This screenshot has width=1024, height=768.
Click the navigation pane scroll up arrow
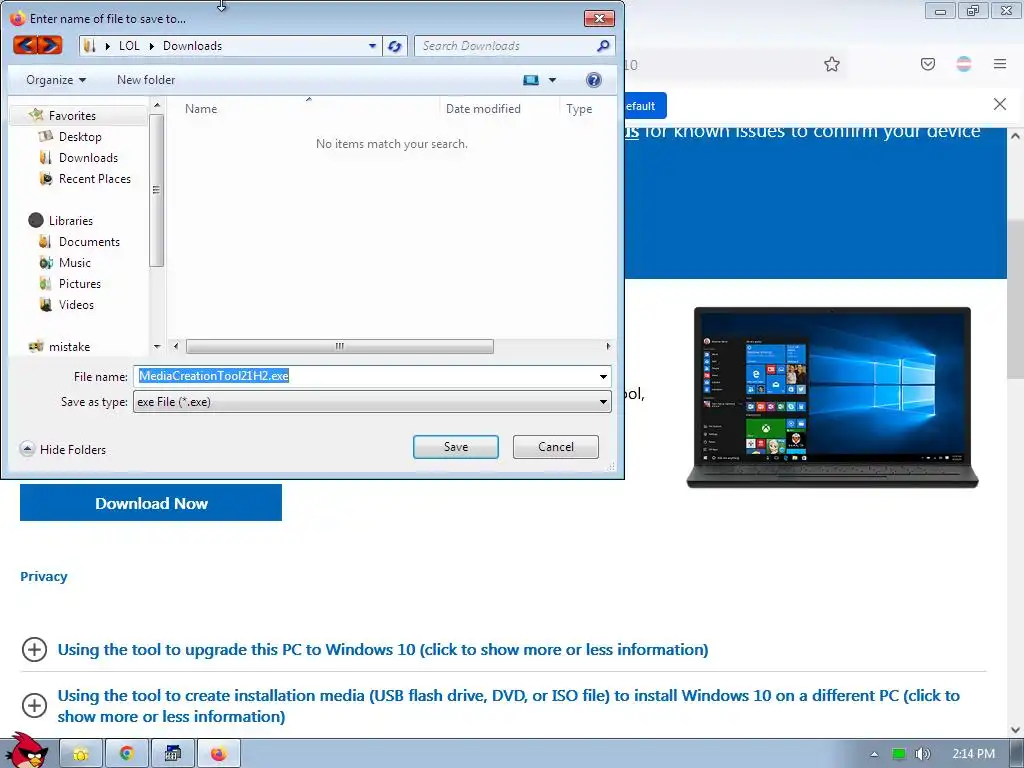tap(157, 104)
